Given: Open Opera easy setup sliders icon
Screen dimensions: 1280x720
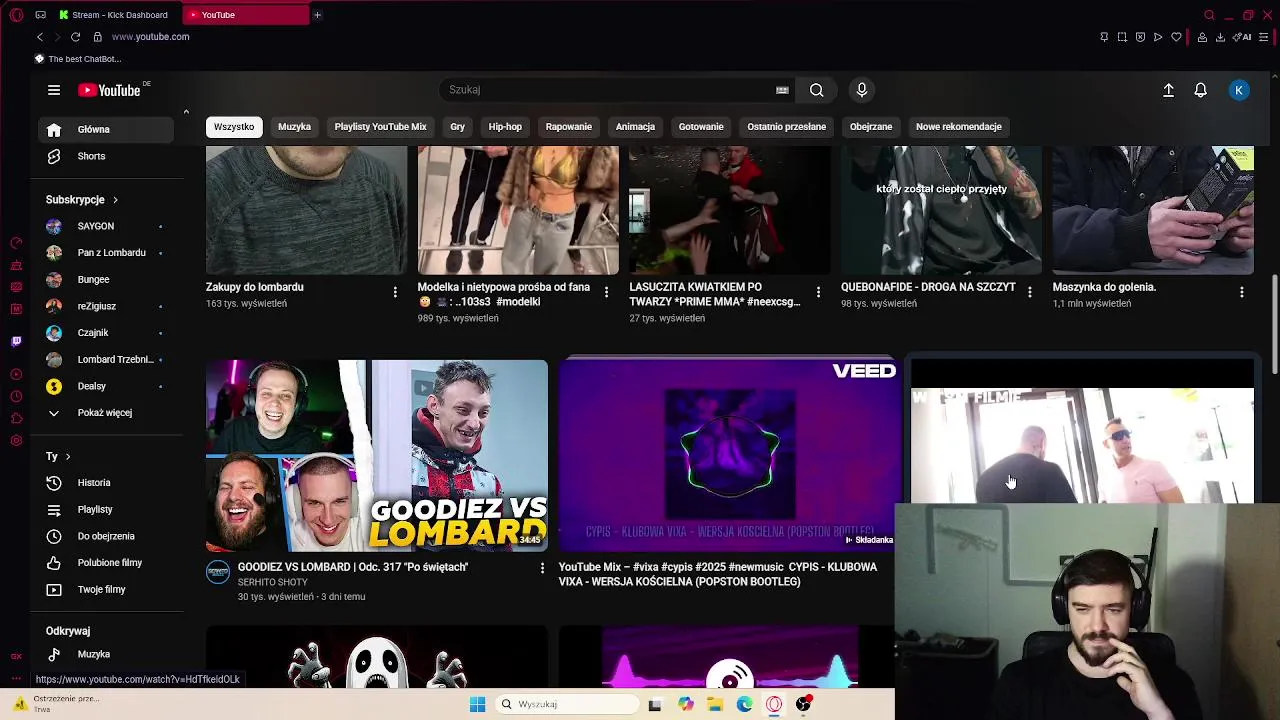Looking at the screenshot, I should [1264, 37].
